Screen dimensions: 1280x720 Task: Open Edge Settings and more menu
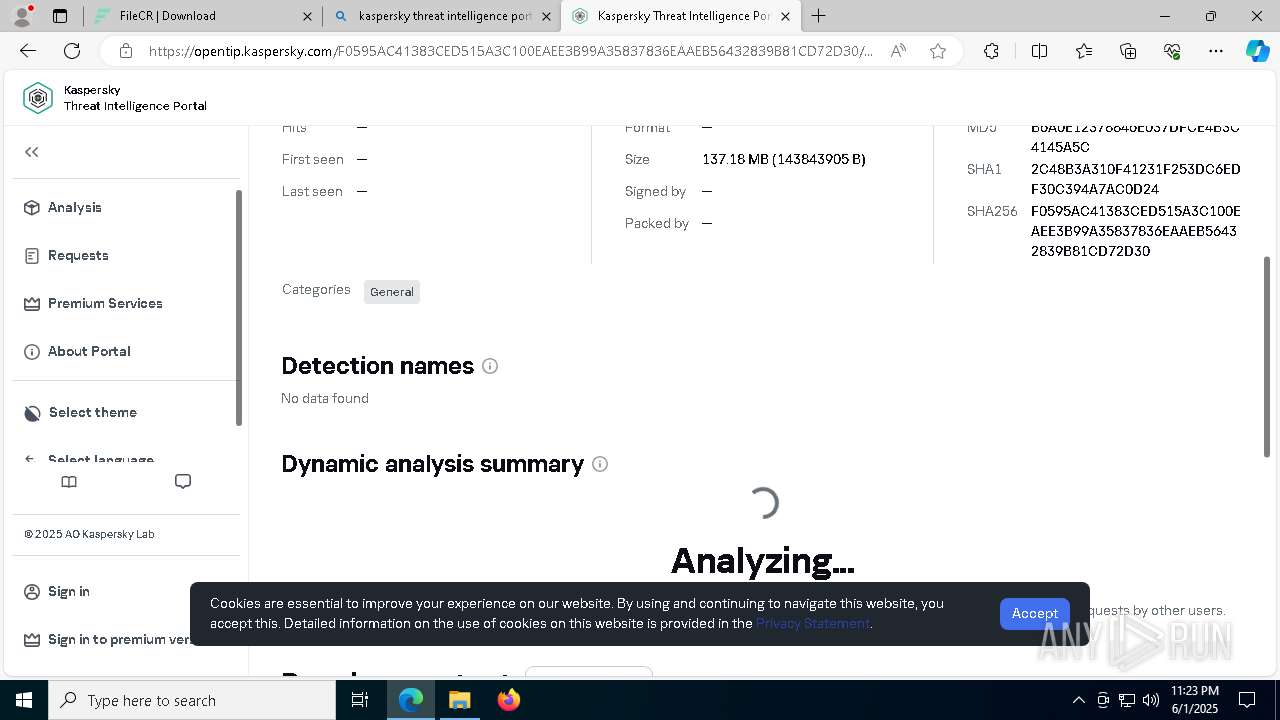pos(1216,51)
